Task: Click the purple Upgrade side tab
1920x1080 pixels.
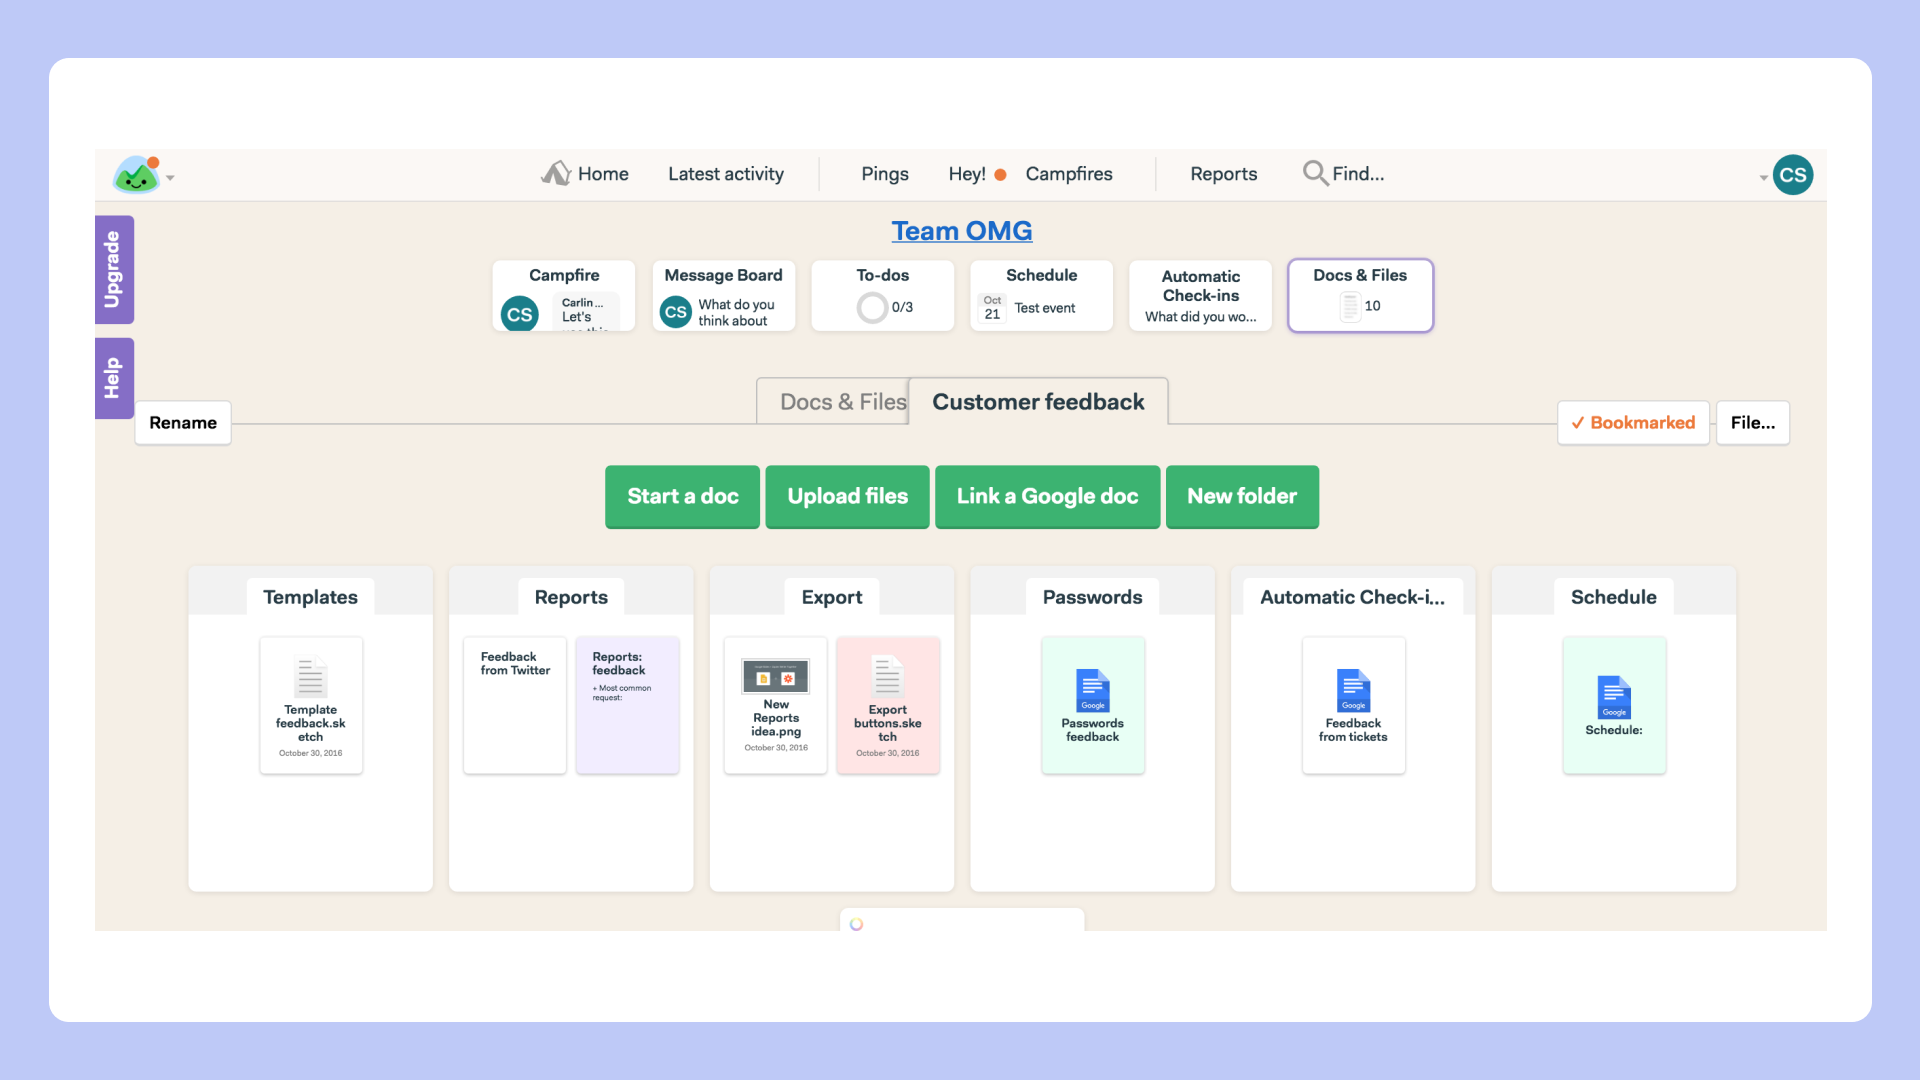Action: point(114,269)
